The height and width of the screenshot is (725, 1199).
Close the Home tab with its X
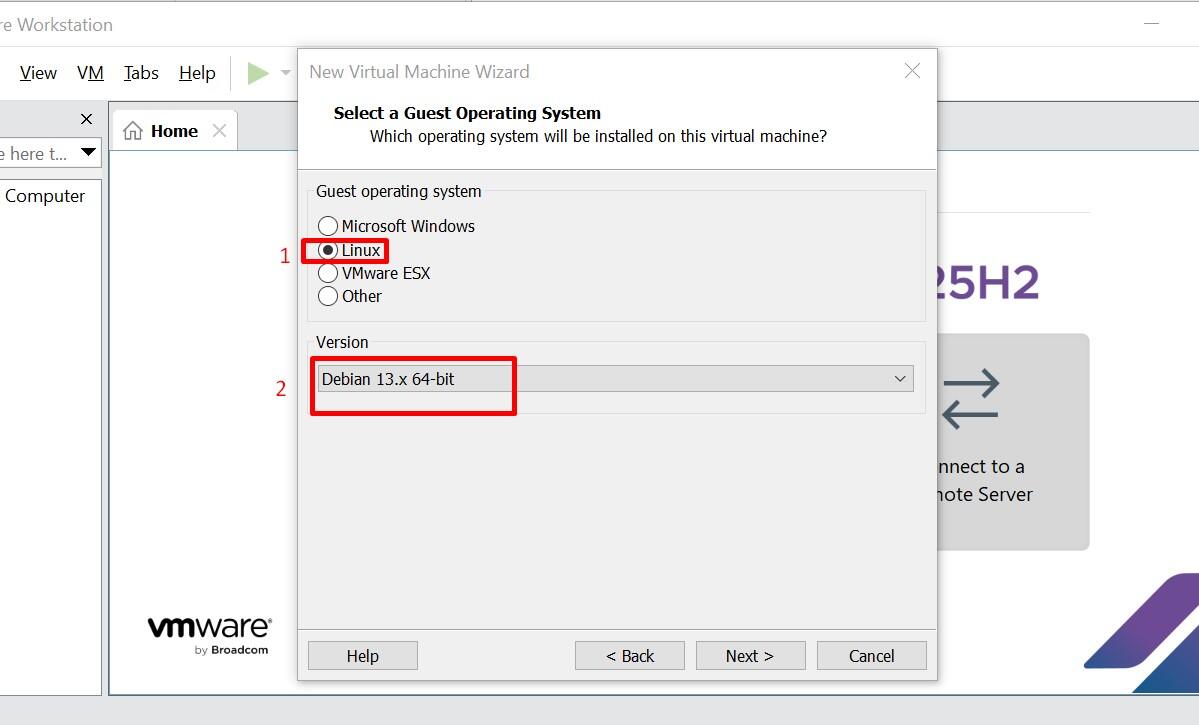(x=219, y=131)
